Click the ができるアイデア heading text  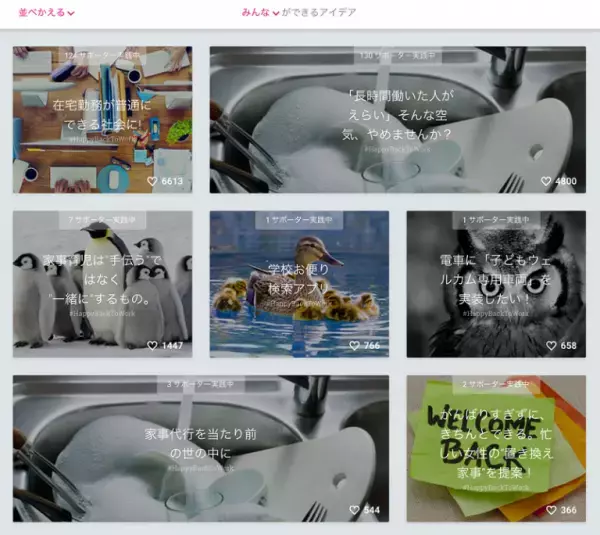click(x=319, y=13)
